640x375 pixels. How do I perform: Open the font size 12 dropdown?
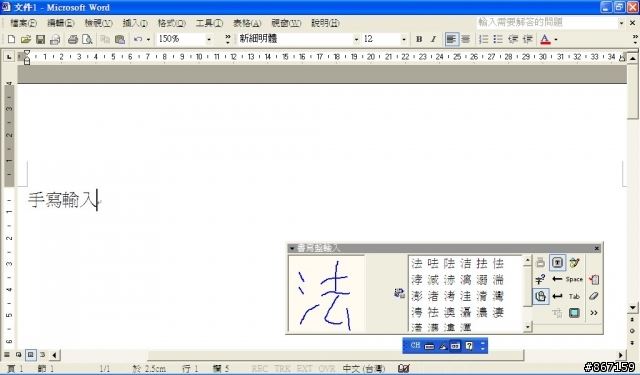click(x=404, y=39)
